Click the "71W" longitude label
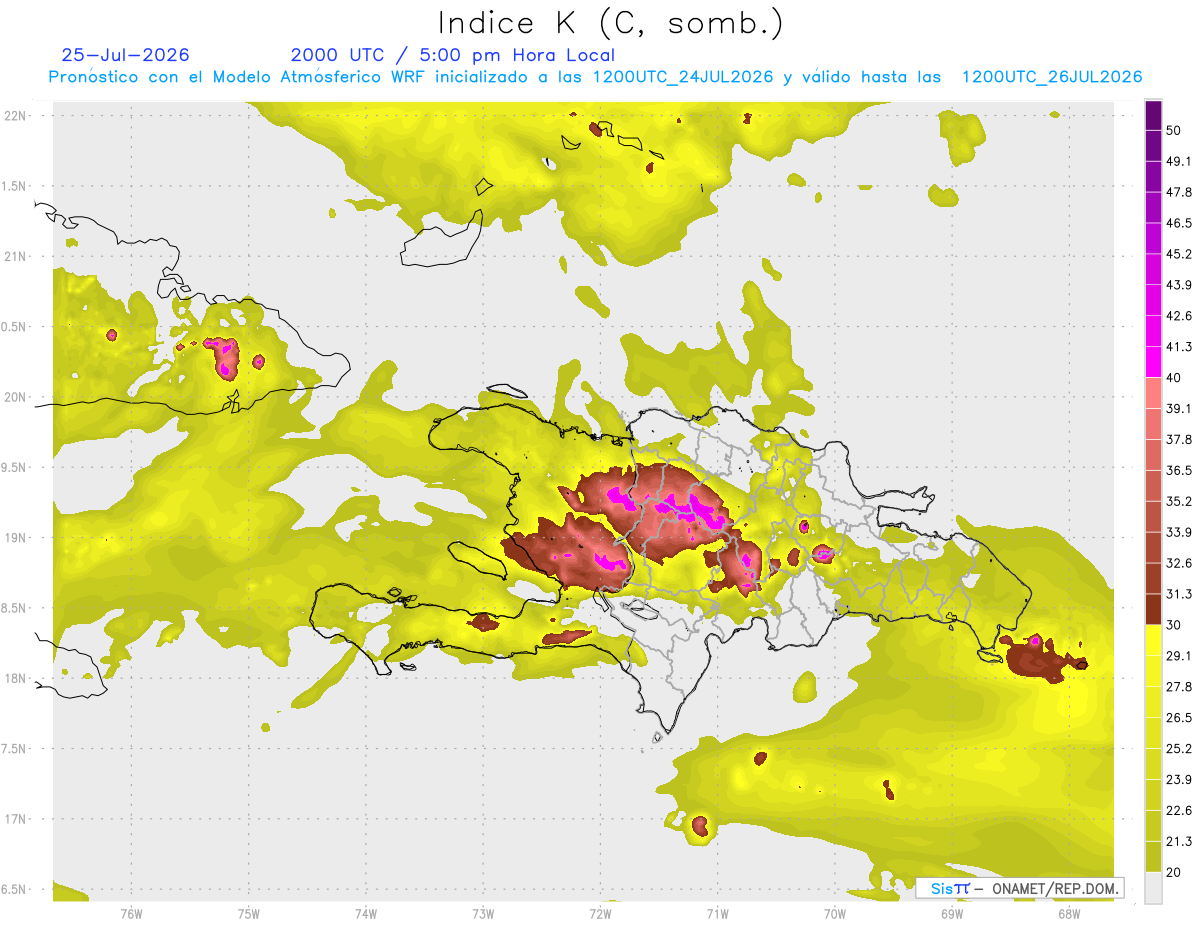The height and width of the screenshot is (927, 1200). (717, 914)
